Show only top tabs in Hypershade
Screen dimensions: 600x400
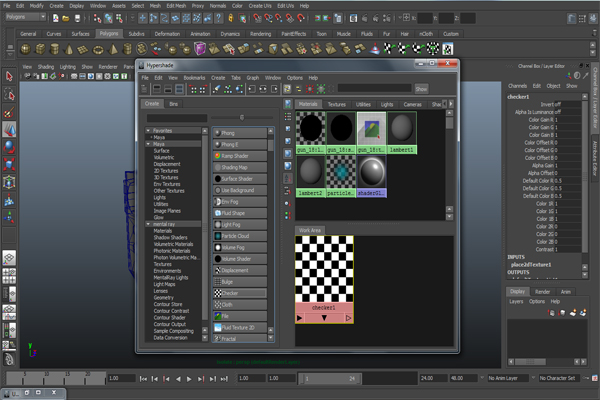point(157,89)
